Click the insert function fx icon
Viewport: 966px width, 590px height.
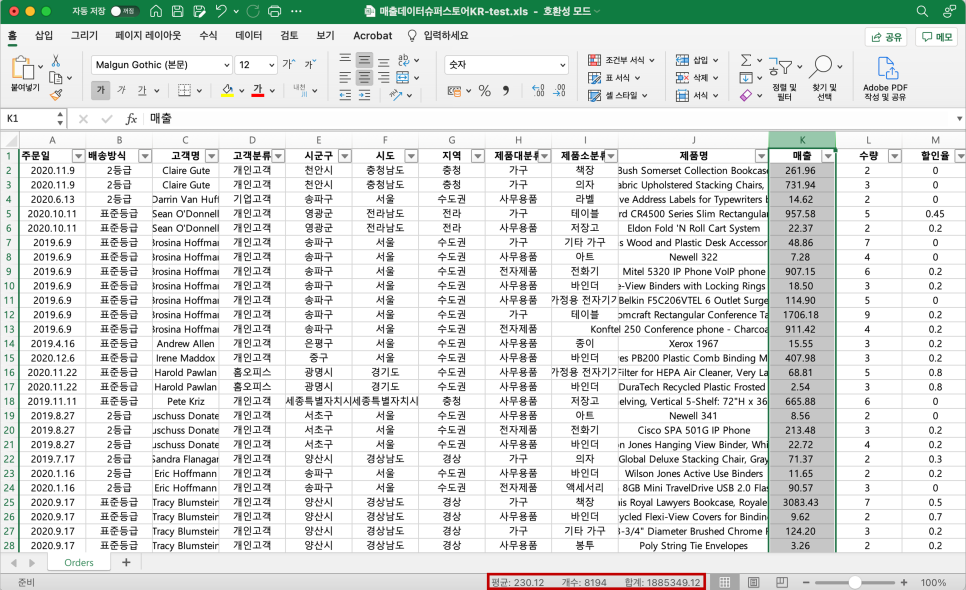[131, 118]
